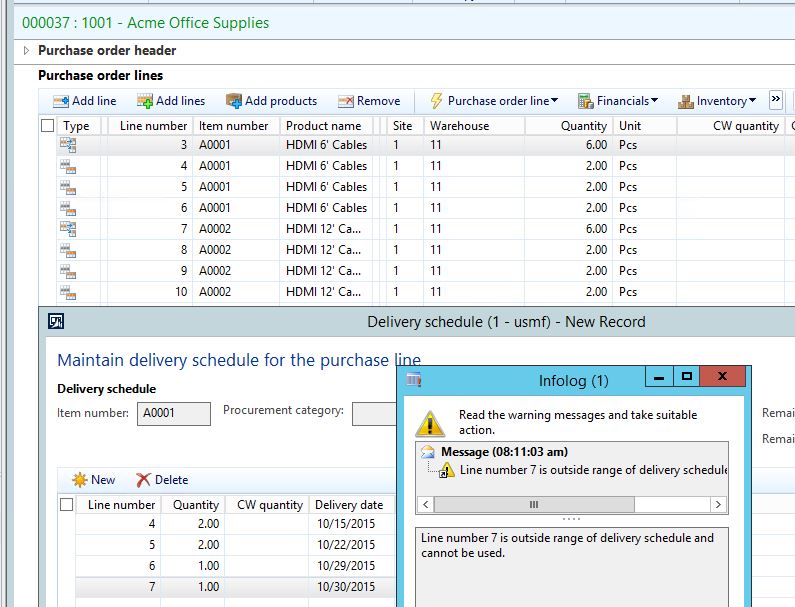Toggle select-all checkbox in delivery schedule grid
Viewport: 795px width, 607px height.
click(x=66, y=505)
